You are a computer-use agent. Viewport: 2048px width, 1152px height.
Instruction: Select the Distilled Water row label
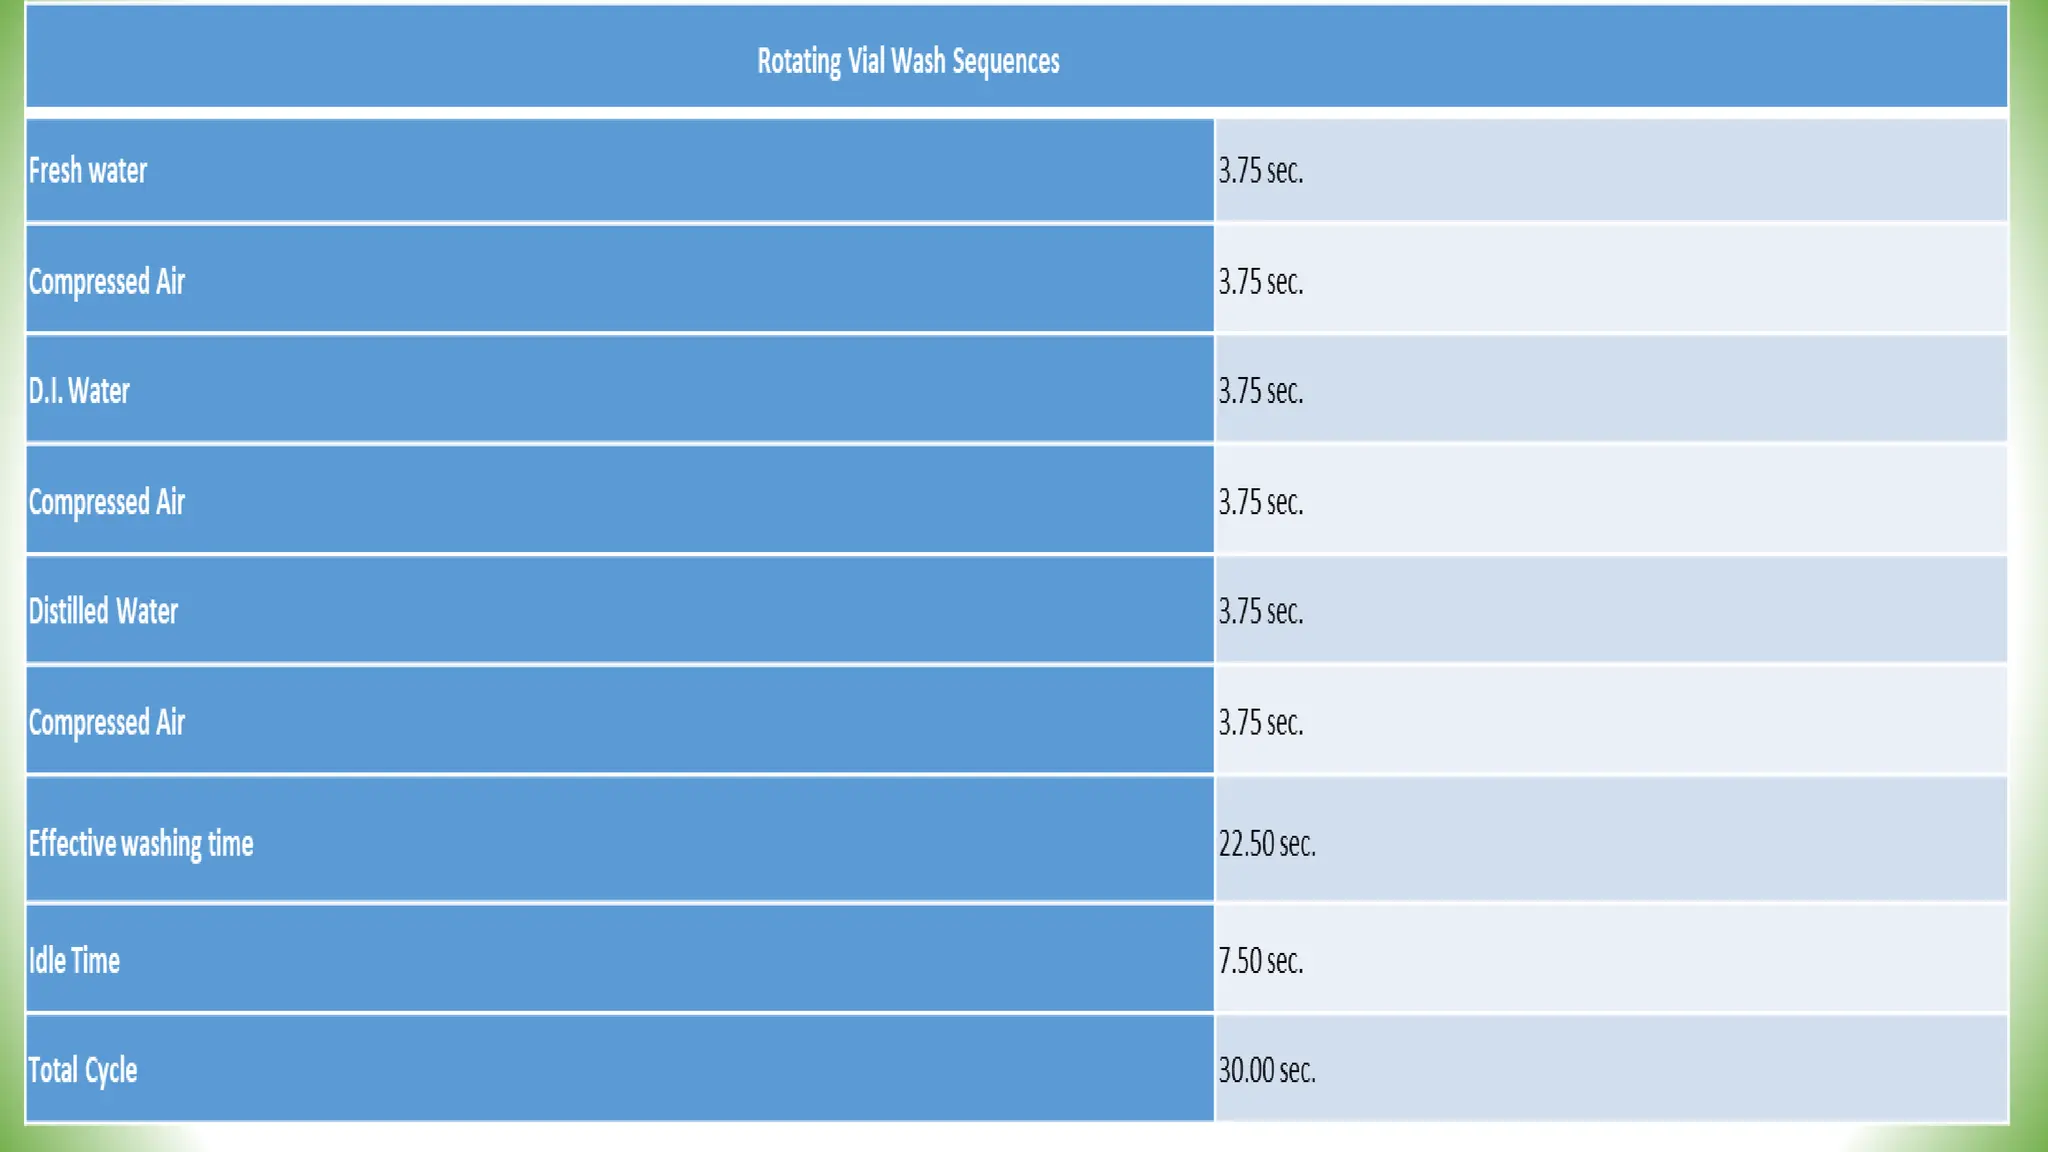(x=103, y=611)
